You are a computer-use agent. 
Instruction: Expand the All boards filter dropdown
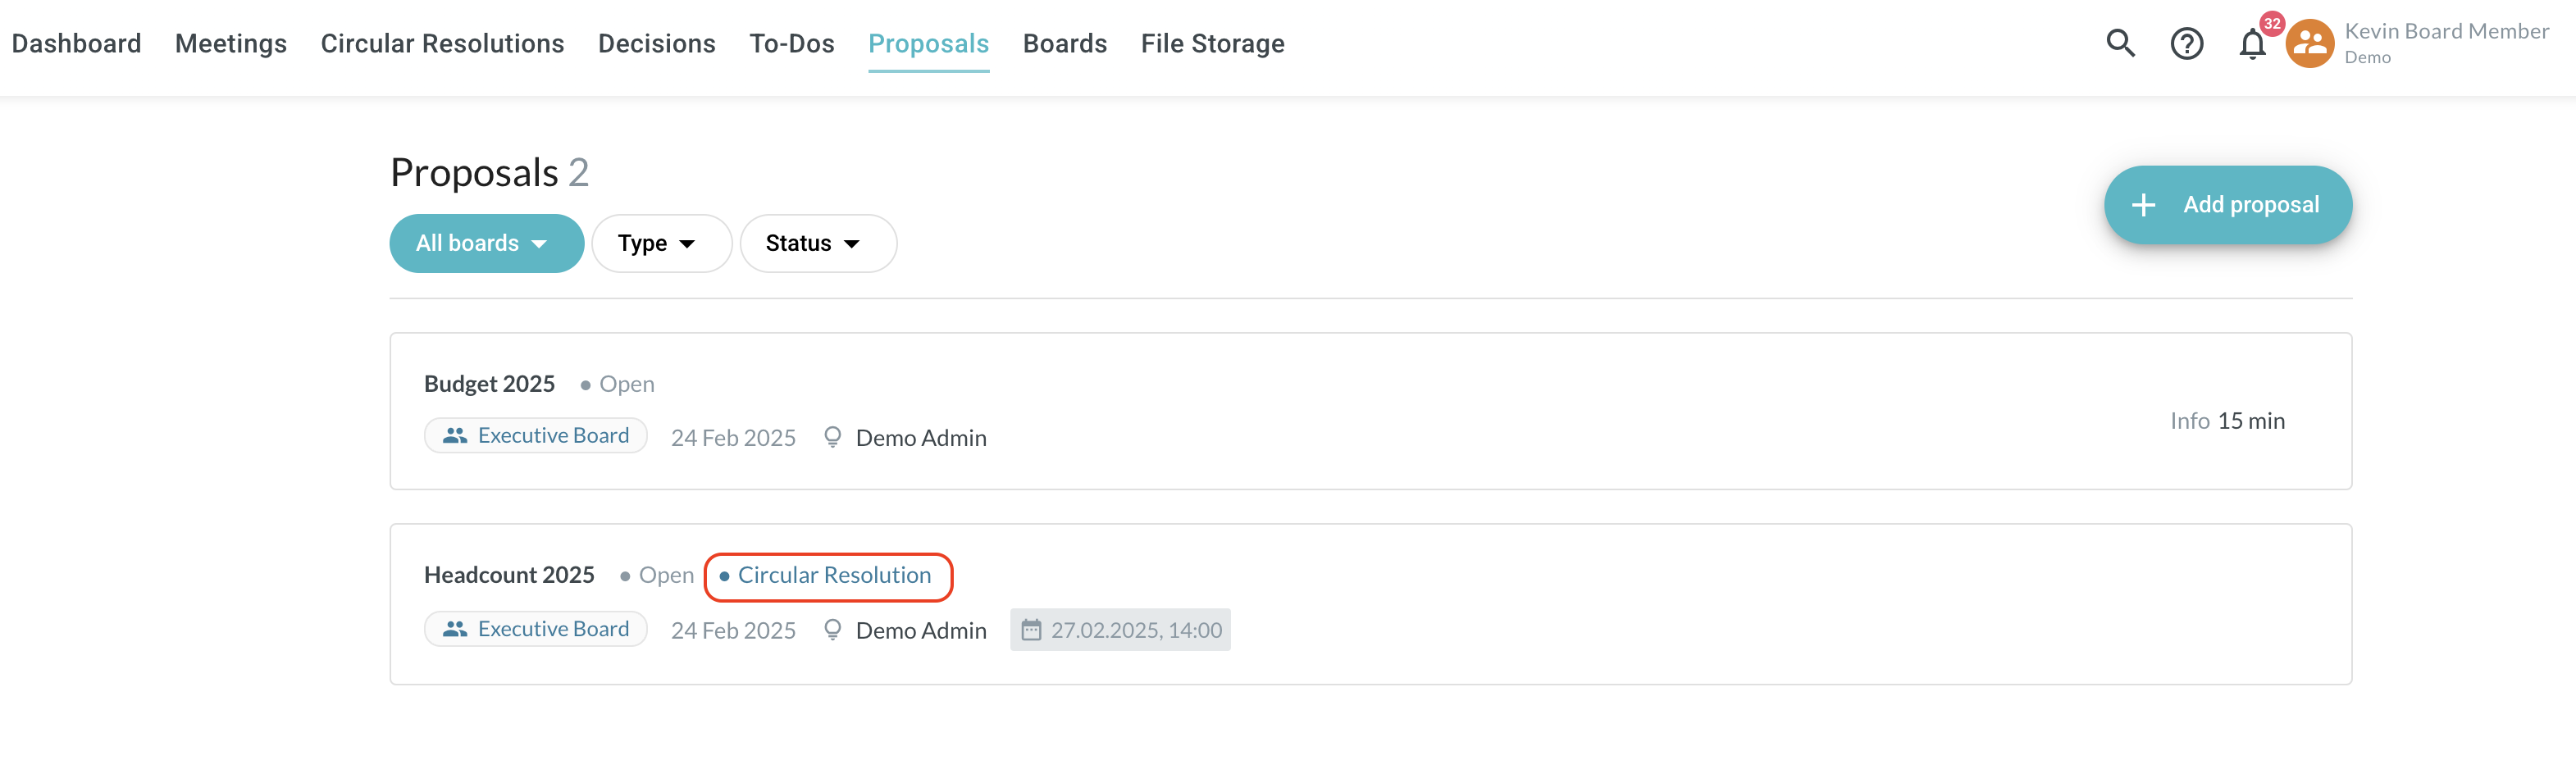click(x=486, y=244)
